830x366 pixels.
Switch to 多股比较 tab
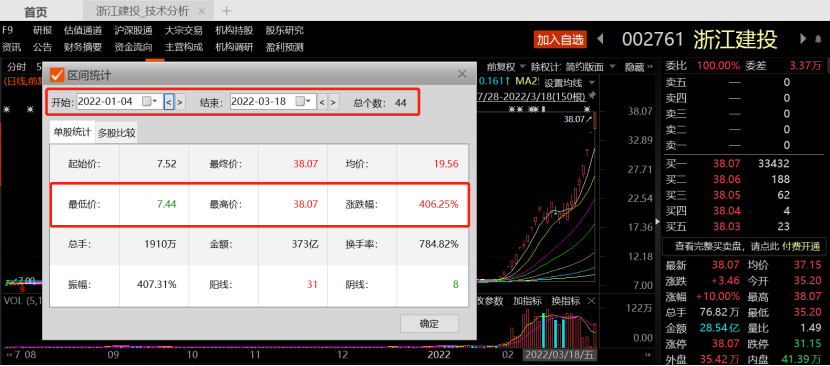pos(116,133)
